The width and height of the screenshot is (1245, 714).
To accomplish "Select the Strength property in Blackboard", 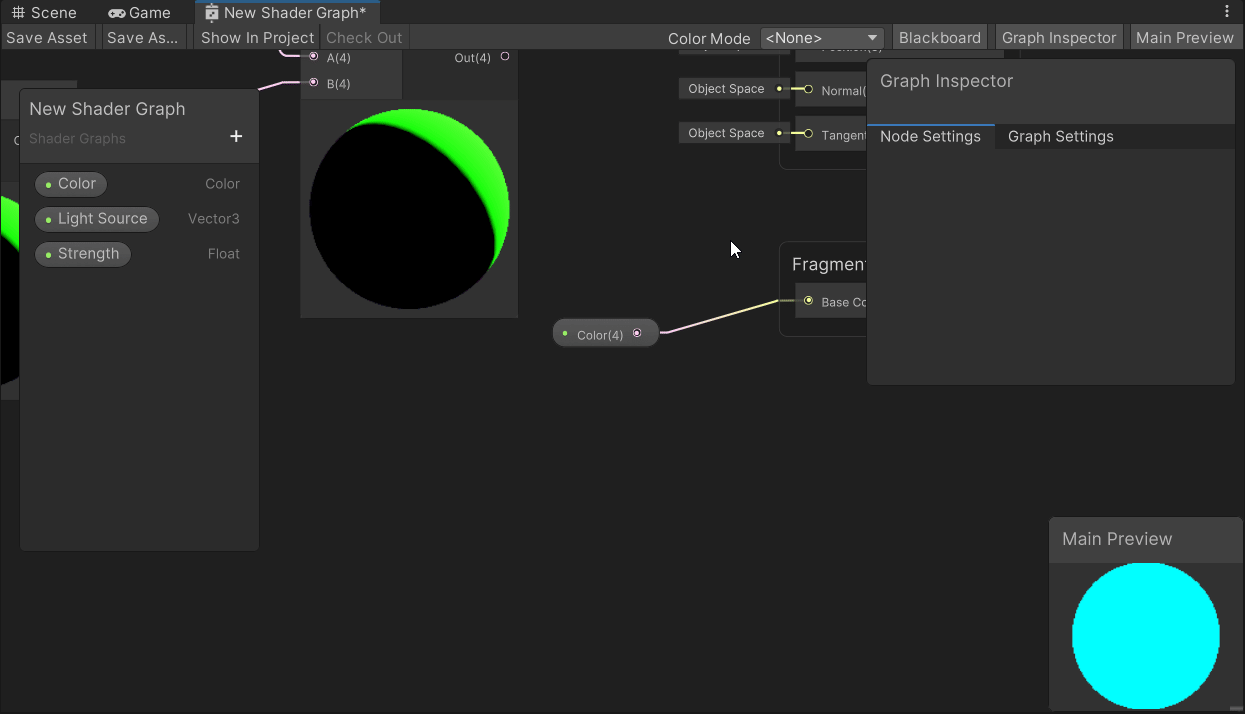I will [x=83, y=254].
